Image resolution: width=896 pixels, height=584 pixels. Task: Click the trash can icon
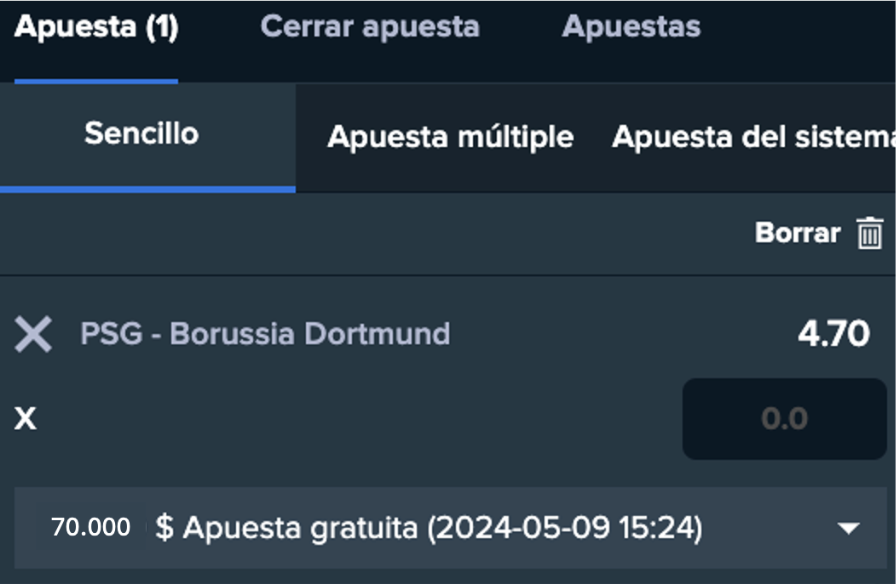tap(870, 233)
